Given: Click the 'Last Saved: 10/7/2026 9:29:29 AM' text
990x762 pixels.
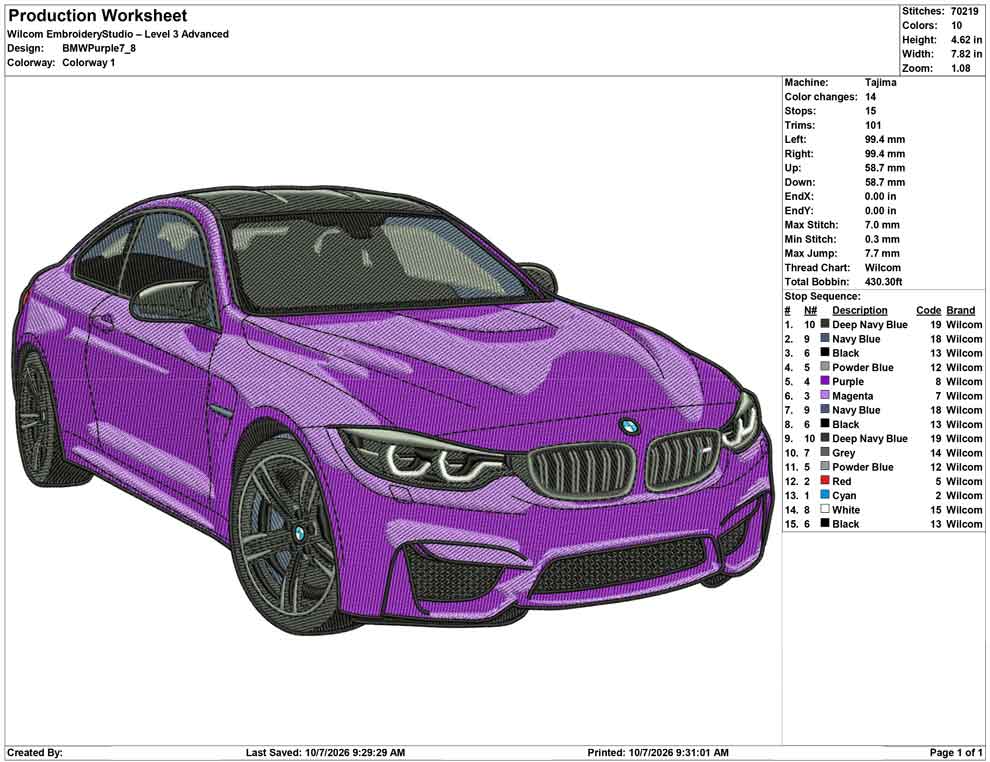Looking at the screenshot, I should coord(325,753).
